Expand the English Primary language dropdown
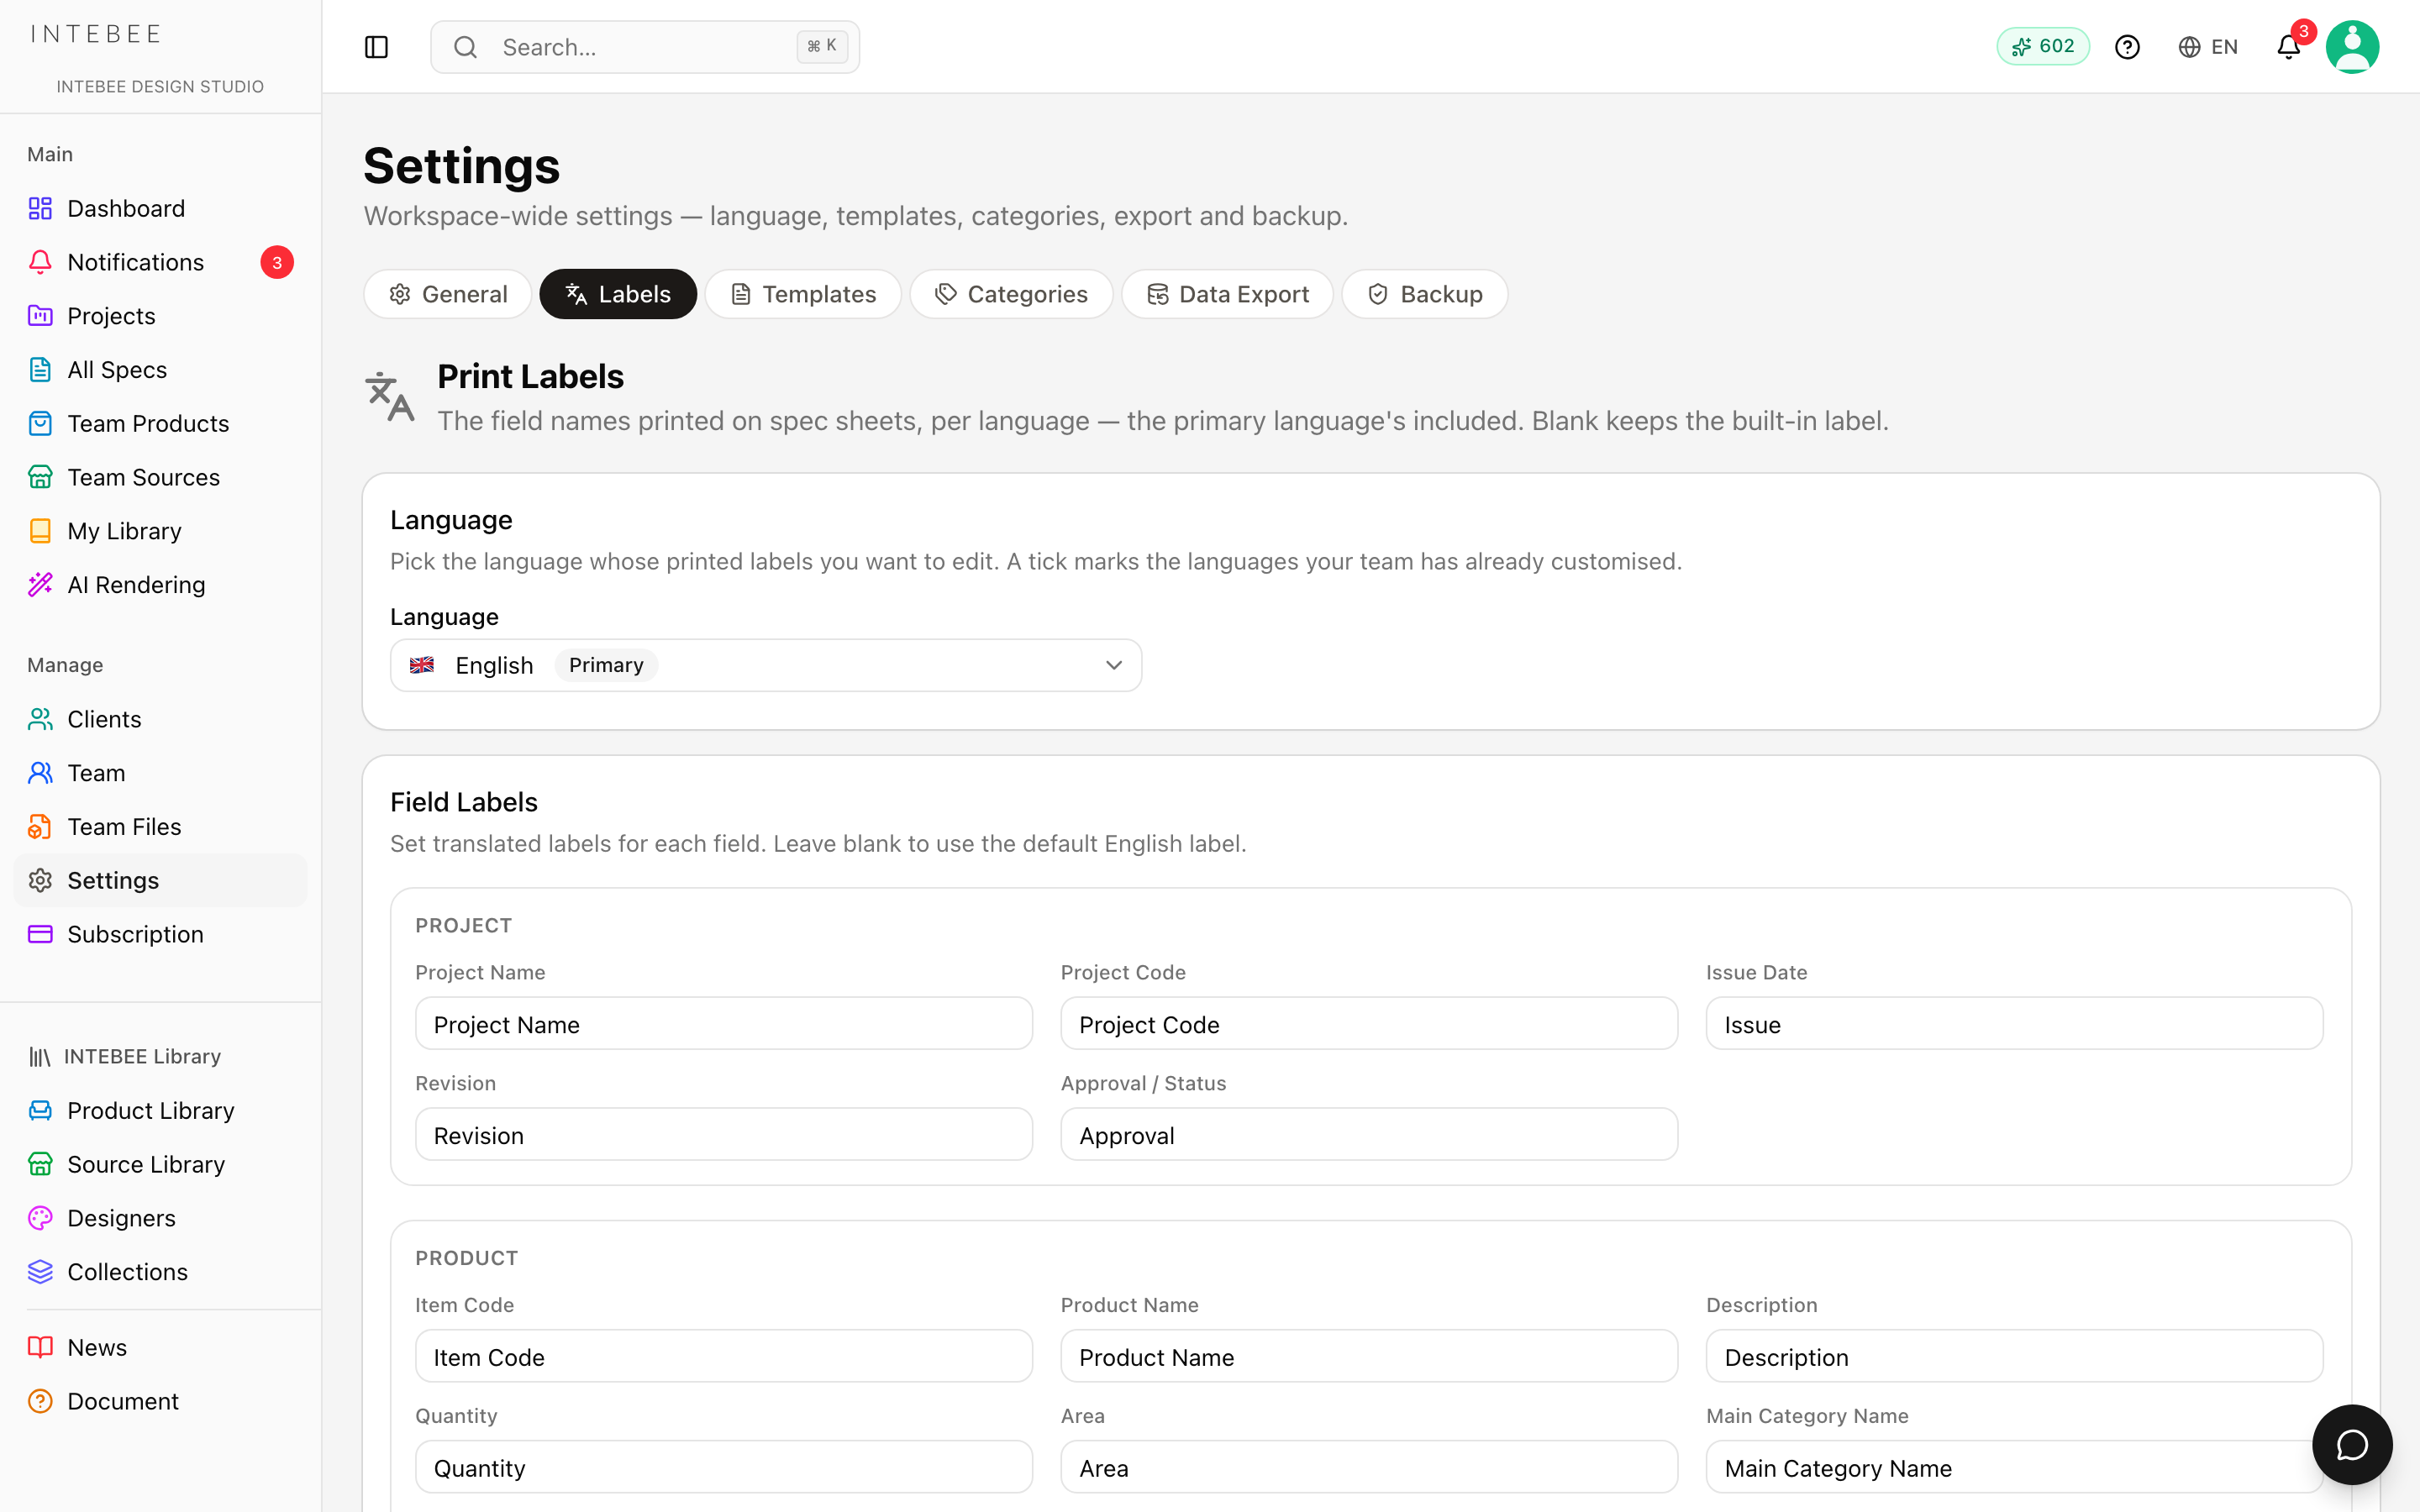Image resolution: width=2420 pixels, height=1512 pixels. [766, 665]
